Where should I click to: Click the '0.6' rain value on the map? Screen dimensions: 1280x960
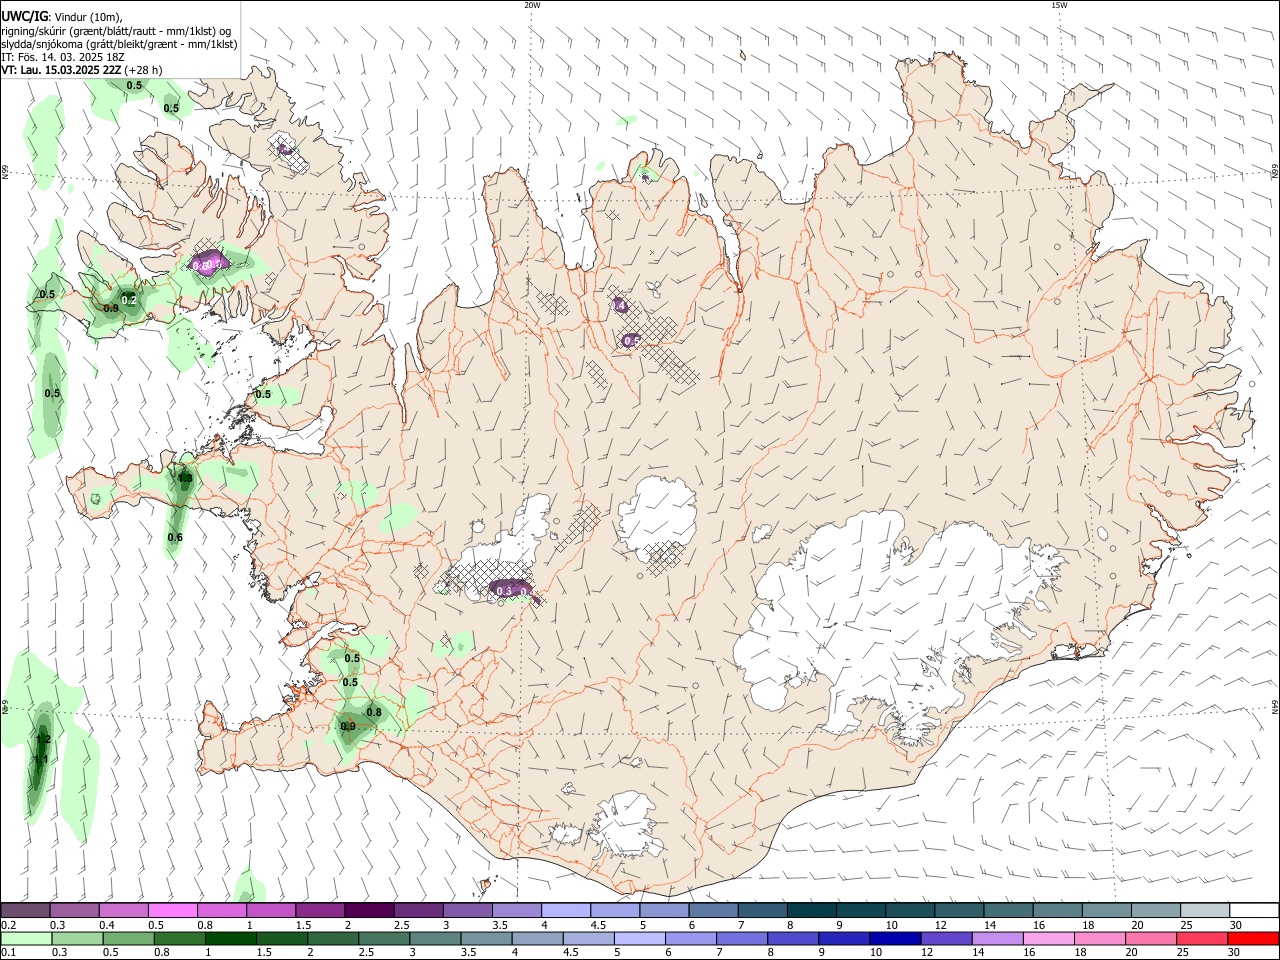pyautogui.click(x=175, y=538)
